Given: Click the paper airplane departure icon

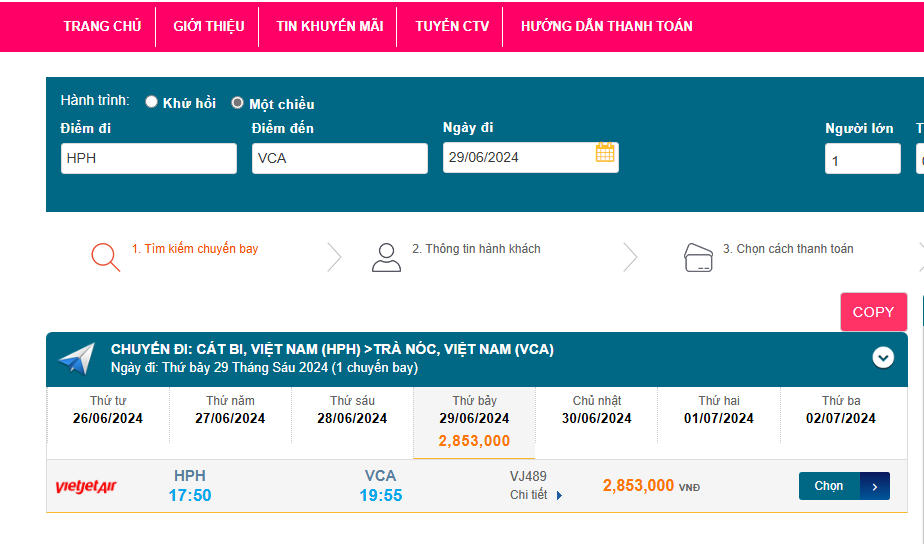Looking at the screenshot, I should tap(77, 359).
